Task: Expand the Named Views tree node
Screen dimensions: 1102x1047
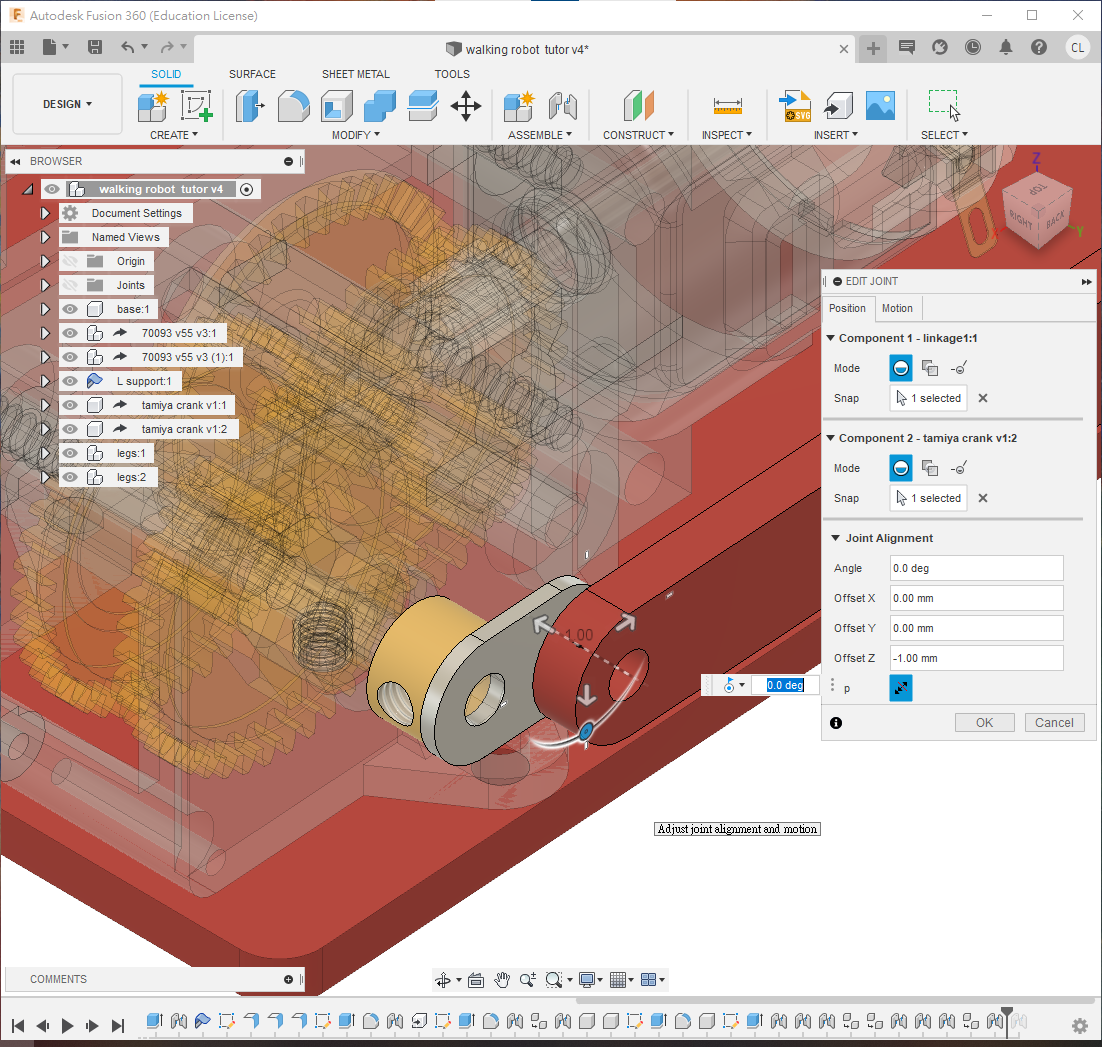Action: coord(45,237)
